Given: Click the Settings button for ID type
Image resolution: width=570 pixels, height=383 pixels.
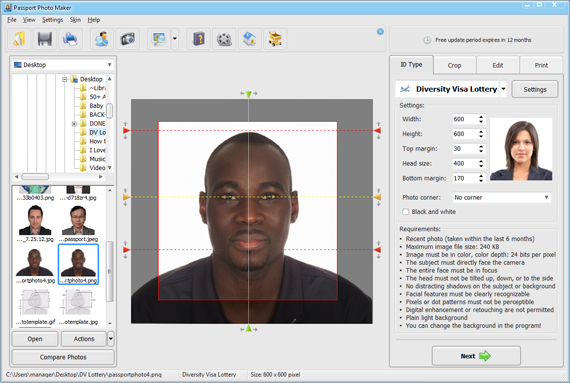Looking at the screenshot, I should 535,89.
